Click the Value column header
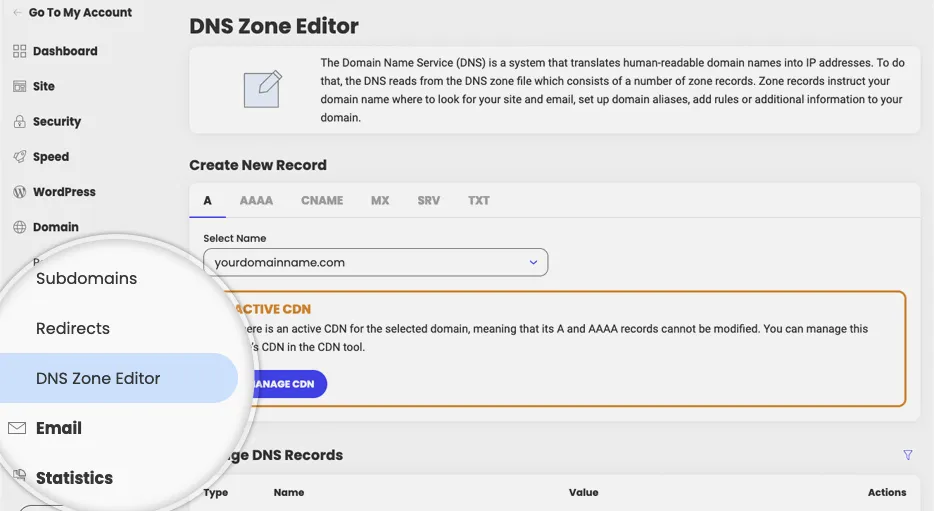The width and height of the screenshot is (934, 511). pos(583,493)
